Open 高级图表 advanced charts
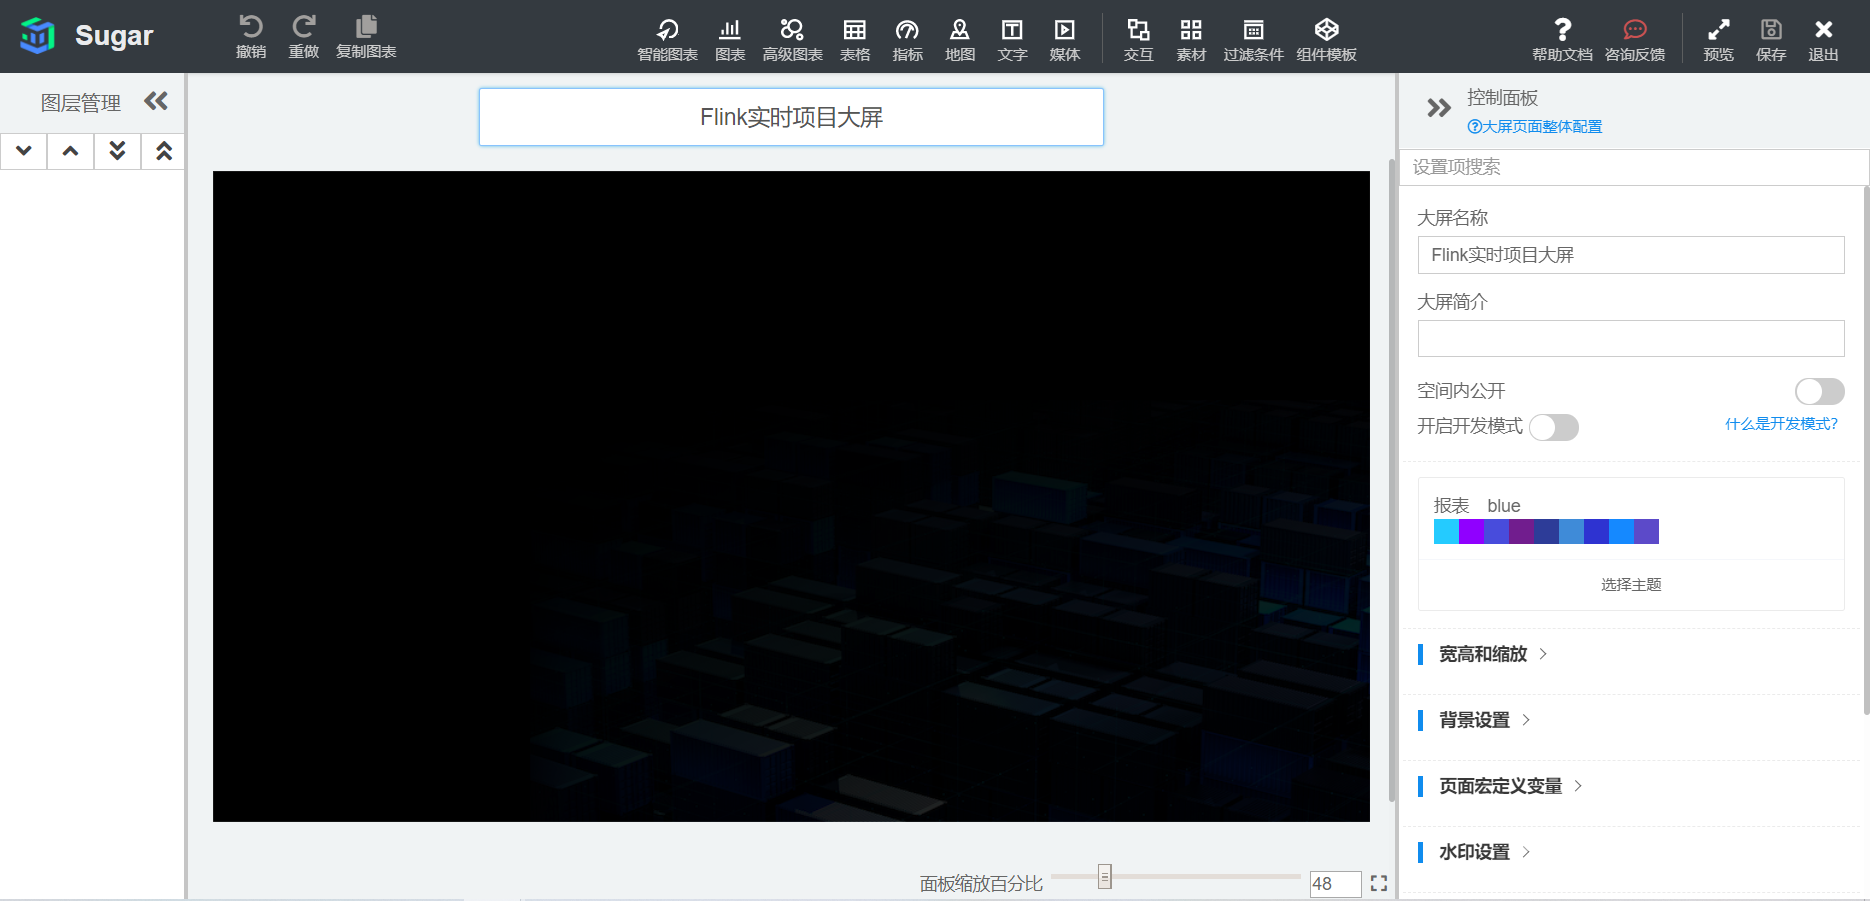Screen dimensions: 1870x901 [x=792, y=40]
